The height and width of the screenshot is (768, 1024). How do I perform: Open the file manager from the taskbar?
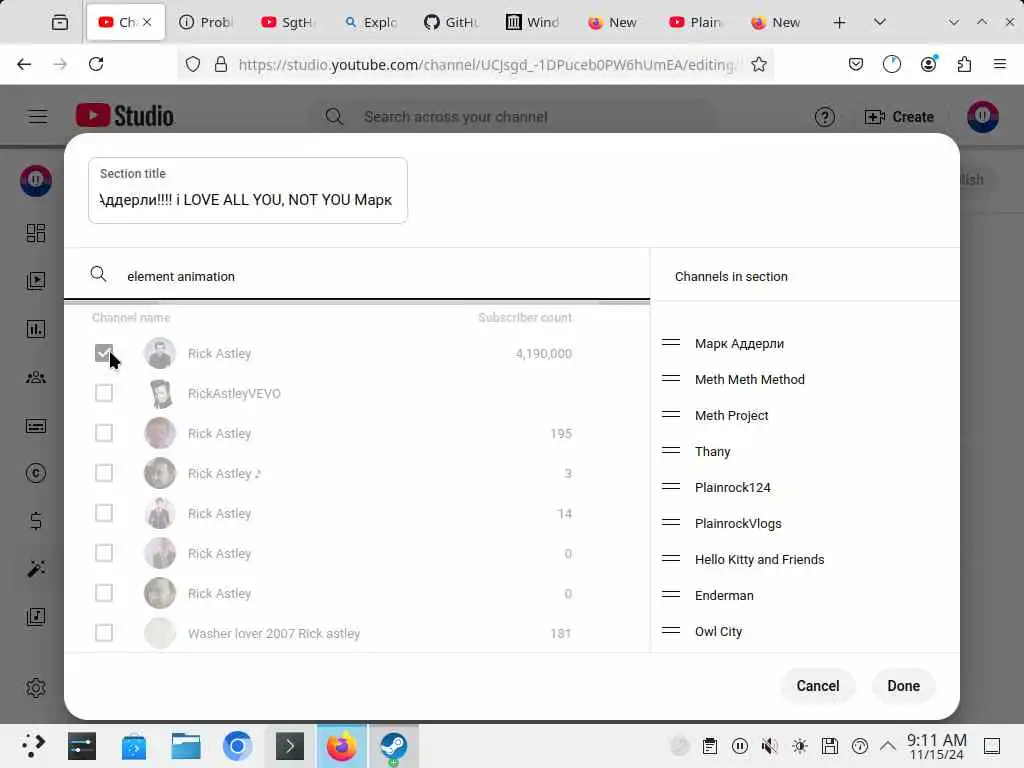185,746
